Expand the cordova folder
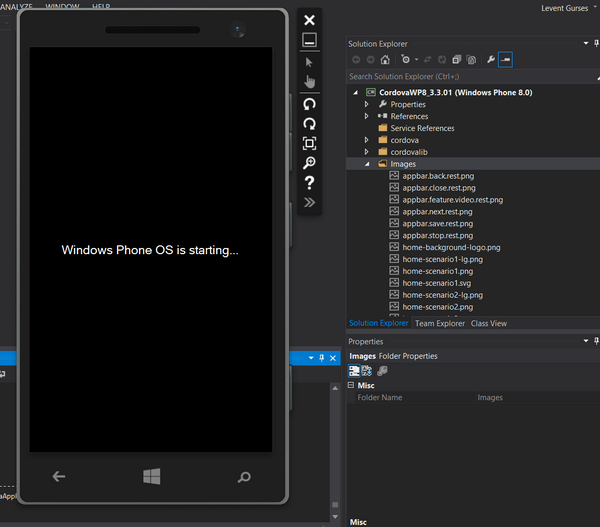This screenshot has height=527, width=600. click(366, 140)
